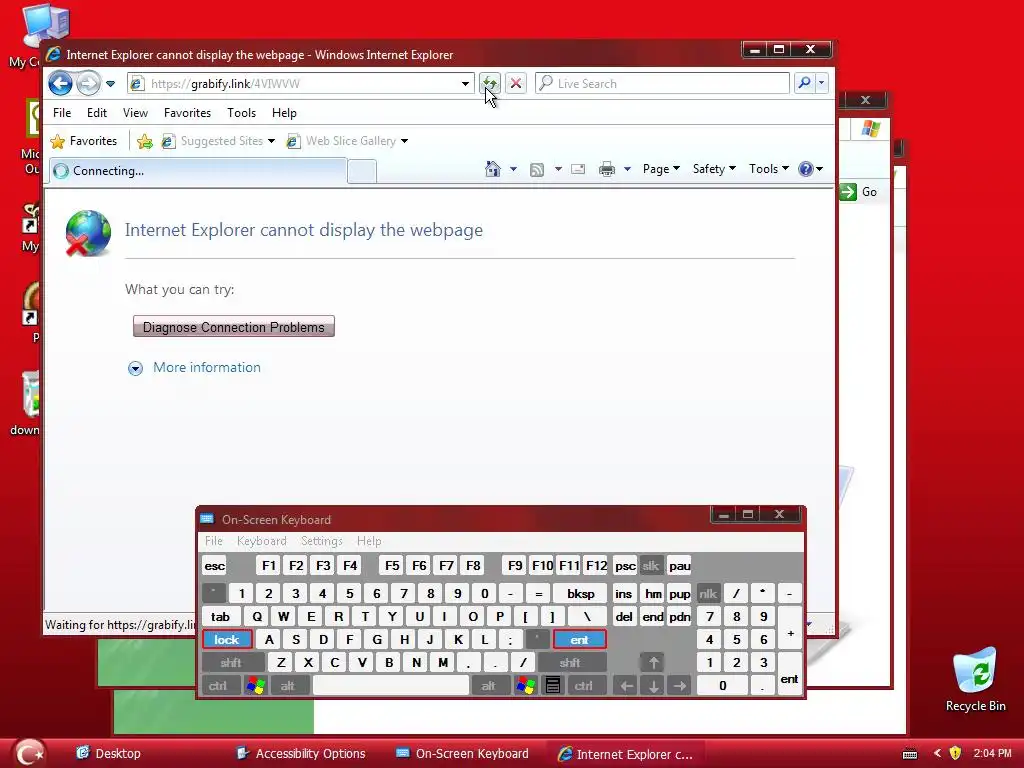The height and width of the screenshot is (768, 1024).
Task: Toggle the nlk num lock key
Action: (x=708, y=594)
